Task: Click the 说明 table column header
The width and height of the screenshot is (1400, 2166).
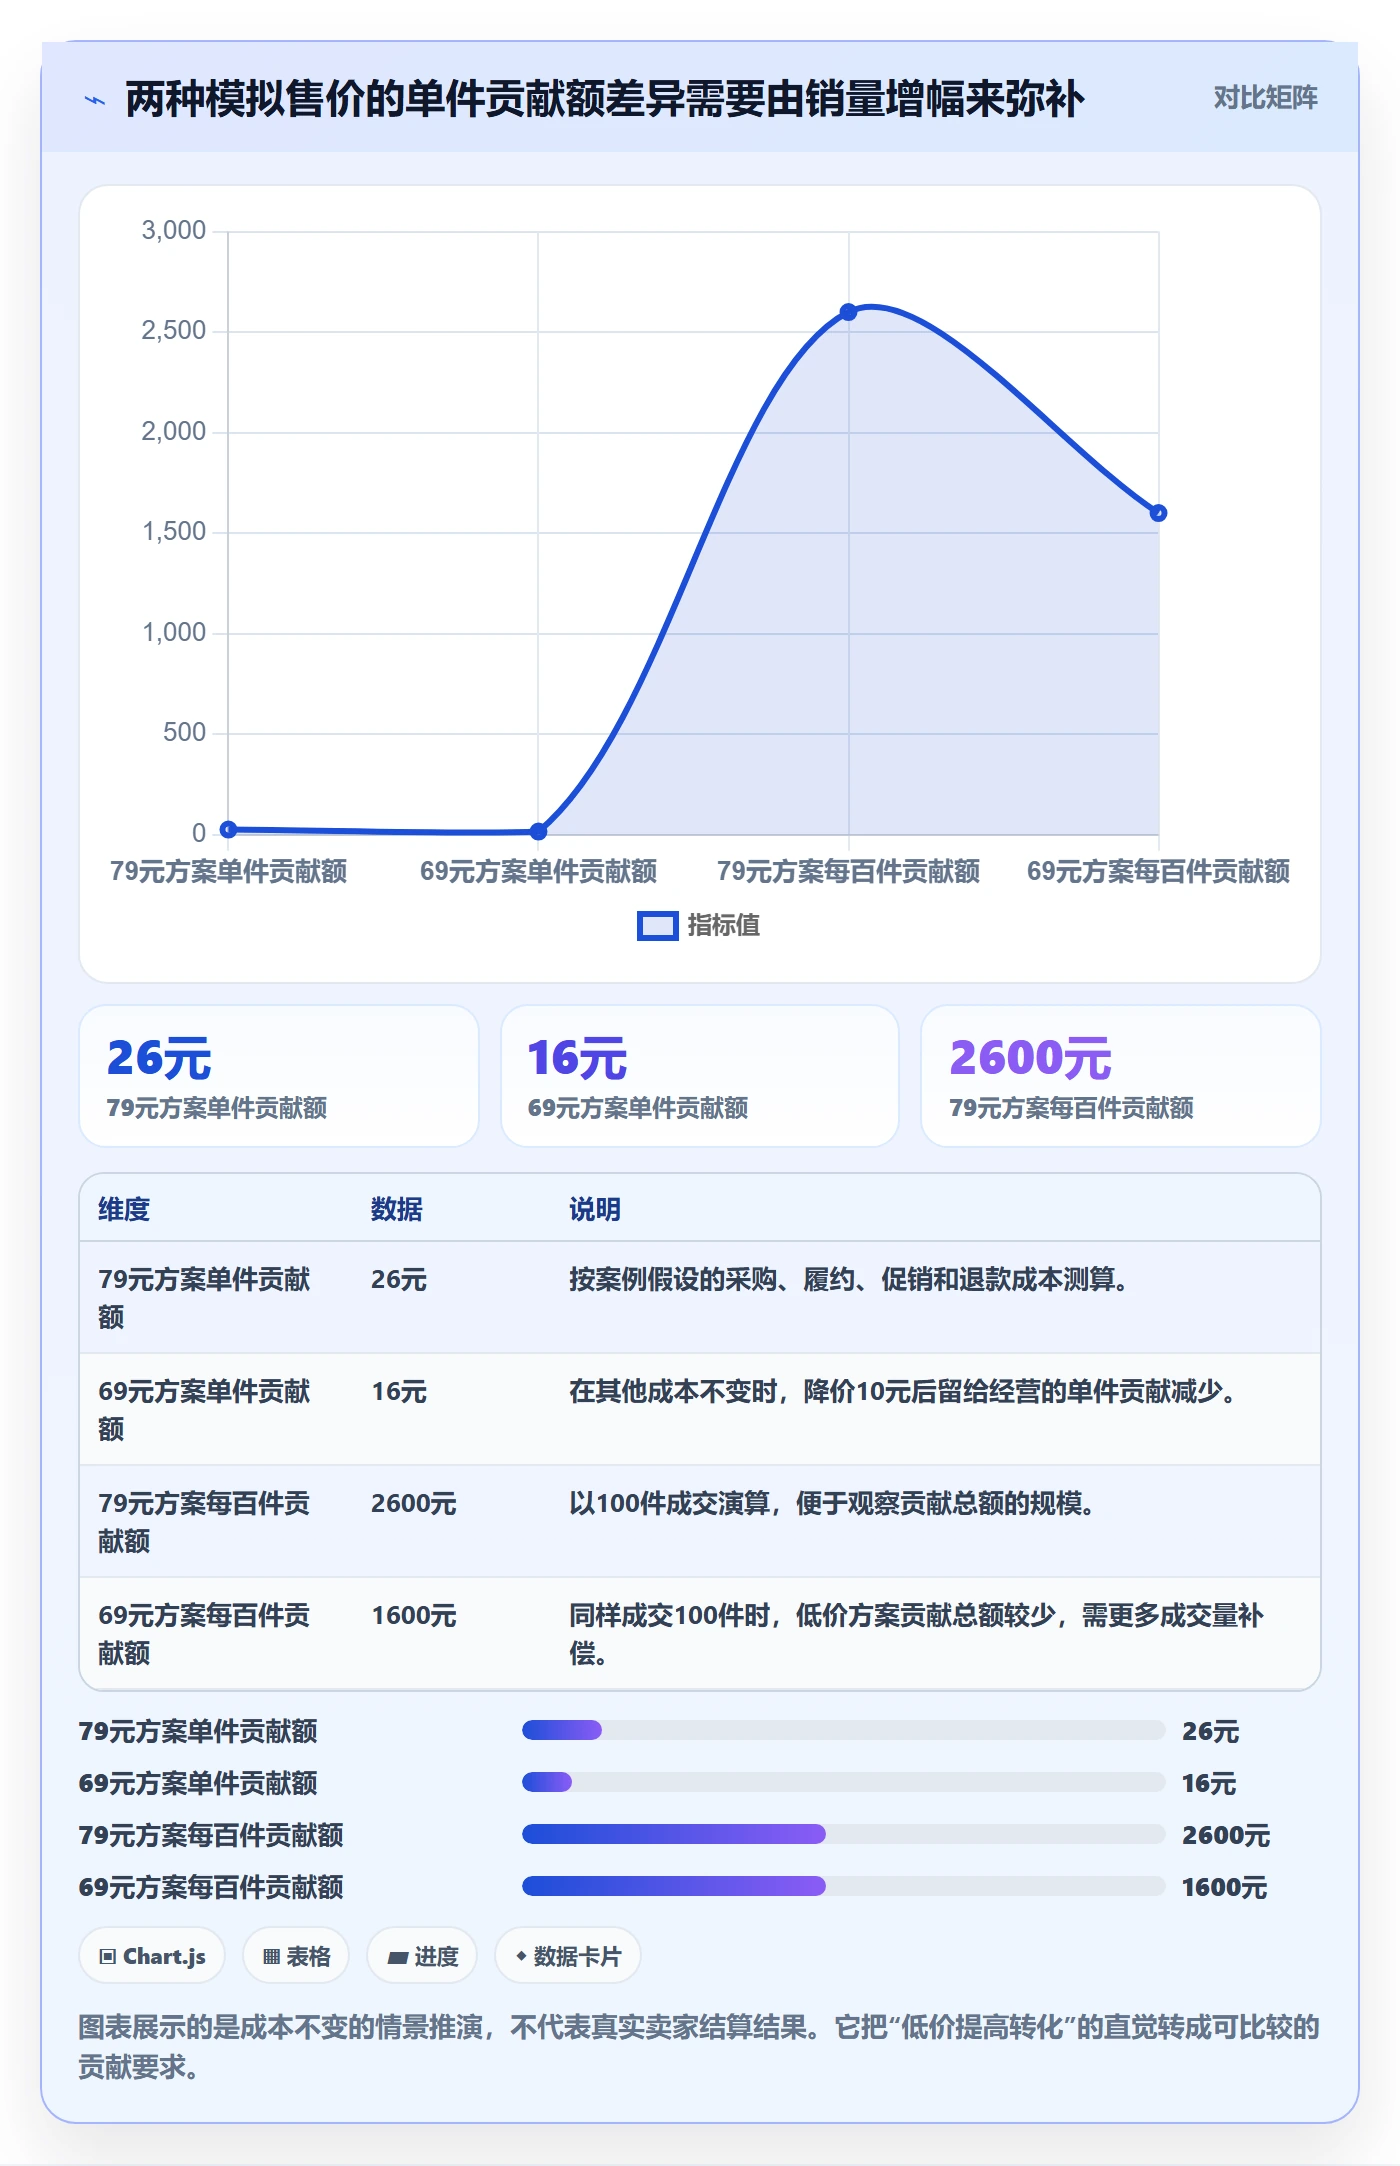Action: 595,1209
